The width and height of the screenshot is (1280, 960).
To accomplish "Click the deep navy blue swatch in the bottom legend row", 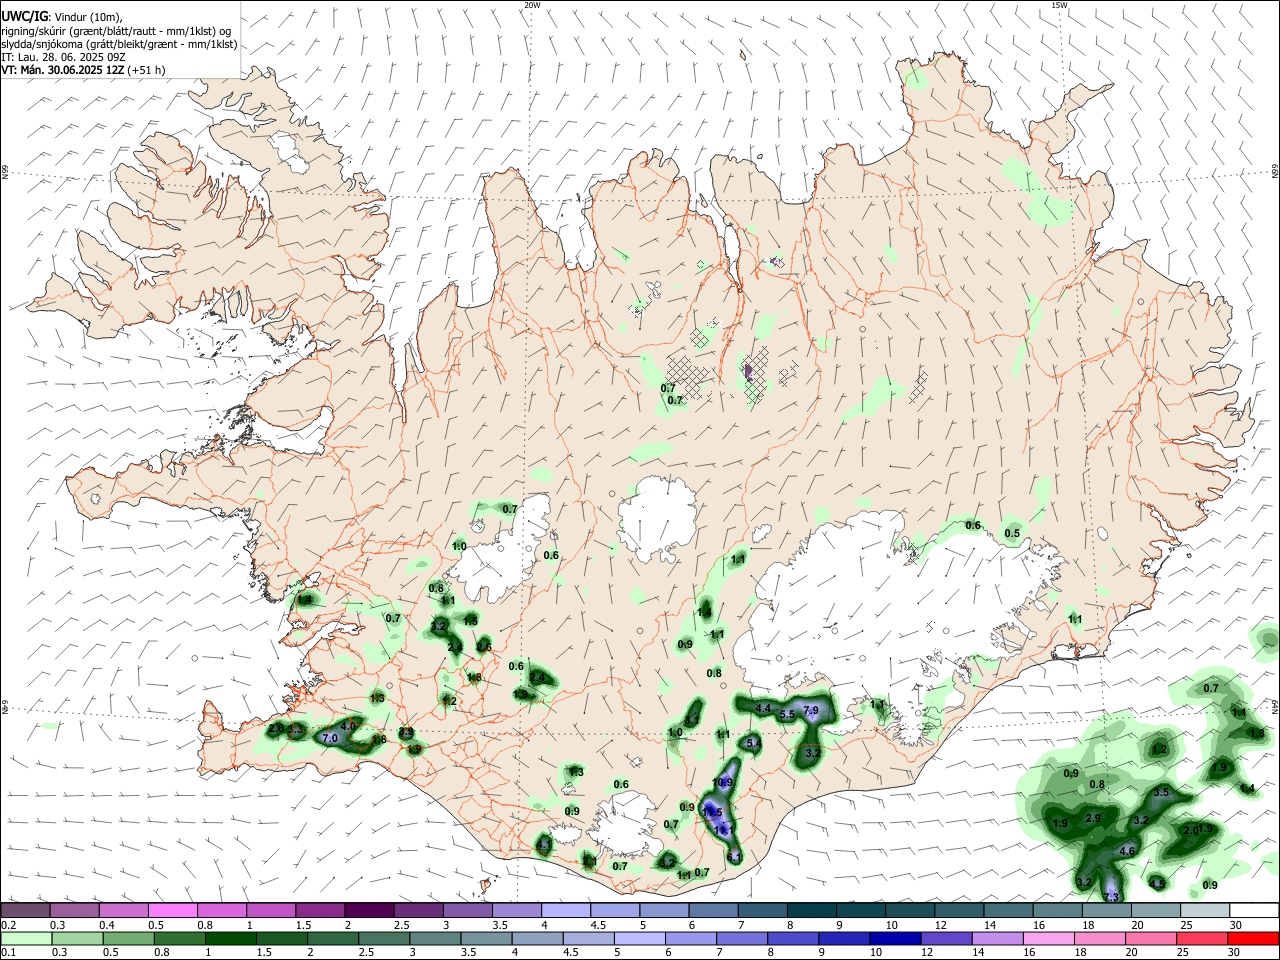I will [x=893, y=938].
